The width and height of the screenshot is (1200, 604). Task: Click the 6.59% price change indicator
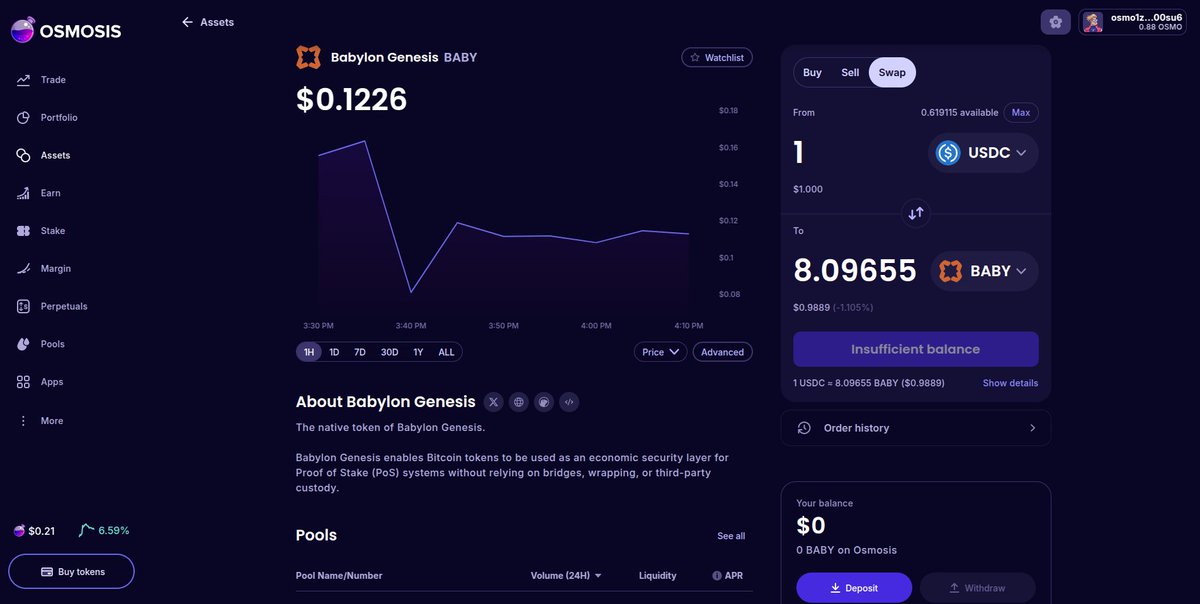tap(105, 531)
